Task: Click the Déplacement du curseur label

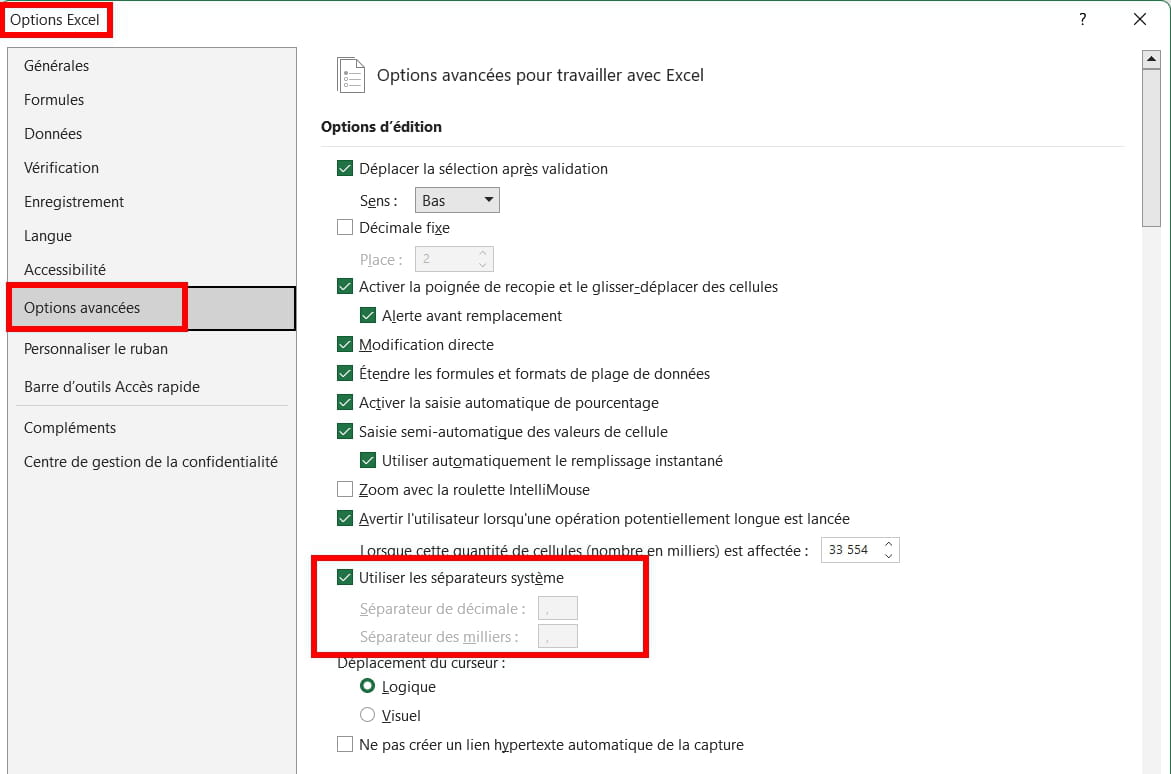Action: [421, 663]
